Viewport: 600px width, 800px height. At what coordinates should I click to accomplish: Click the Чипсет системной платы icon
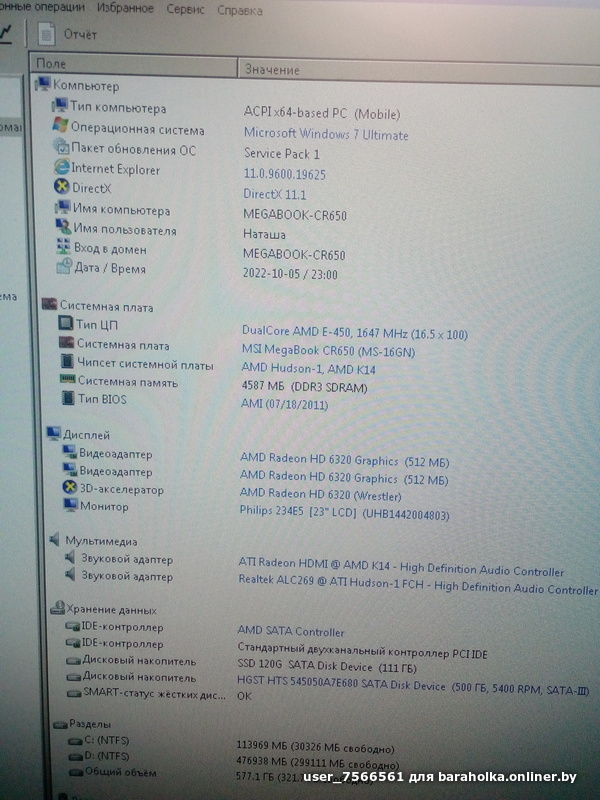click(67, 362)
